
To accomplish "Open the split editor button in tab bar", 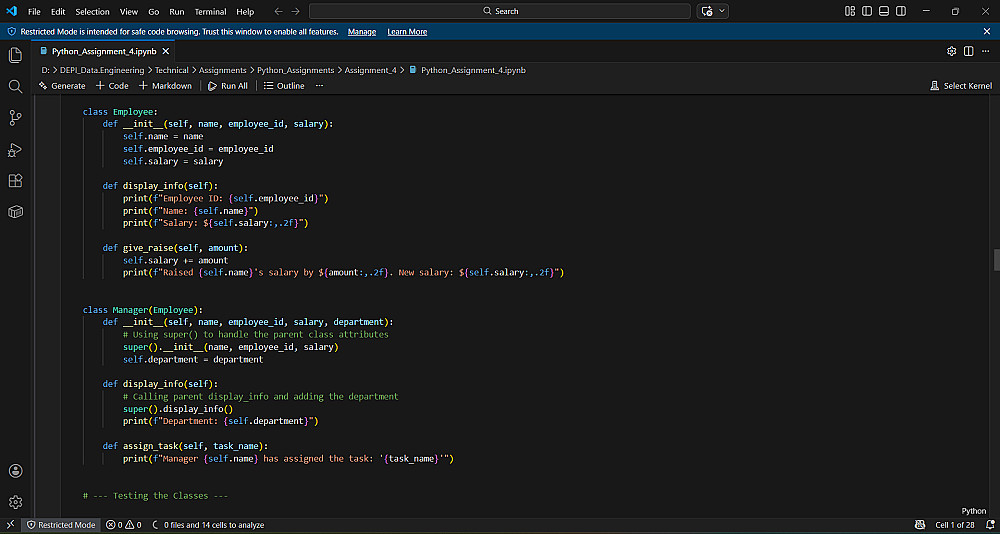I will pyautogui.click(x=968, y=51).
